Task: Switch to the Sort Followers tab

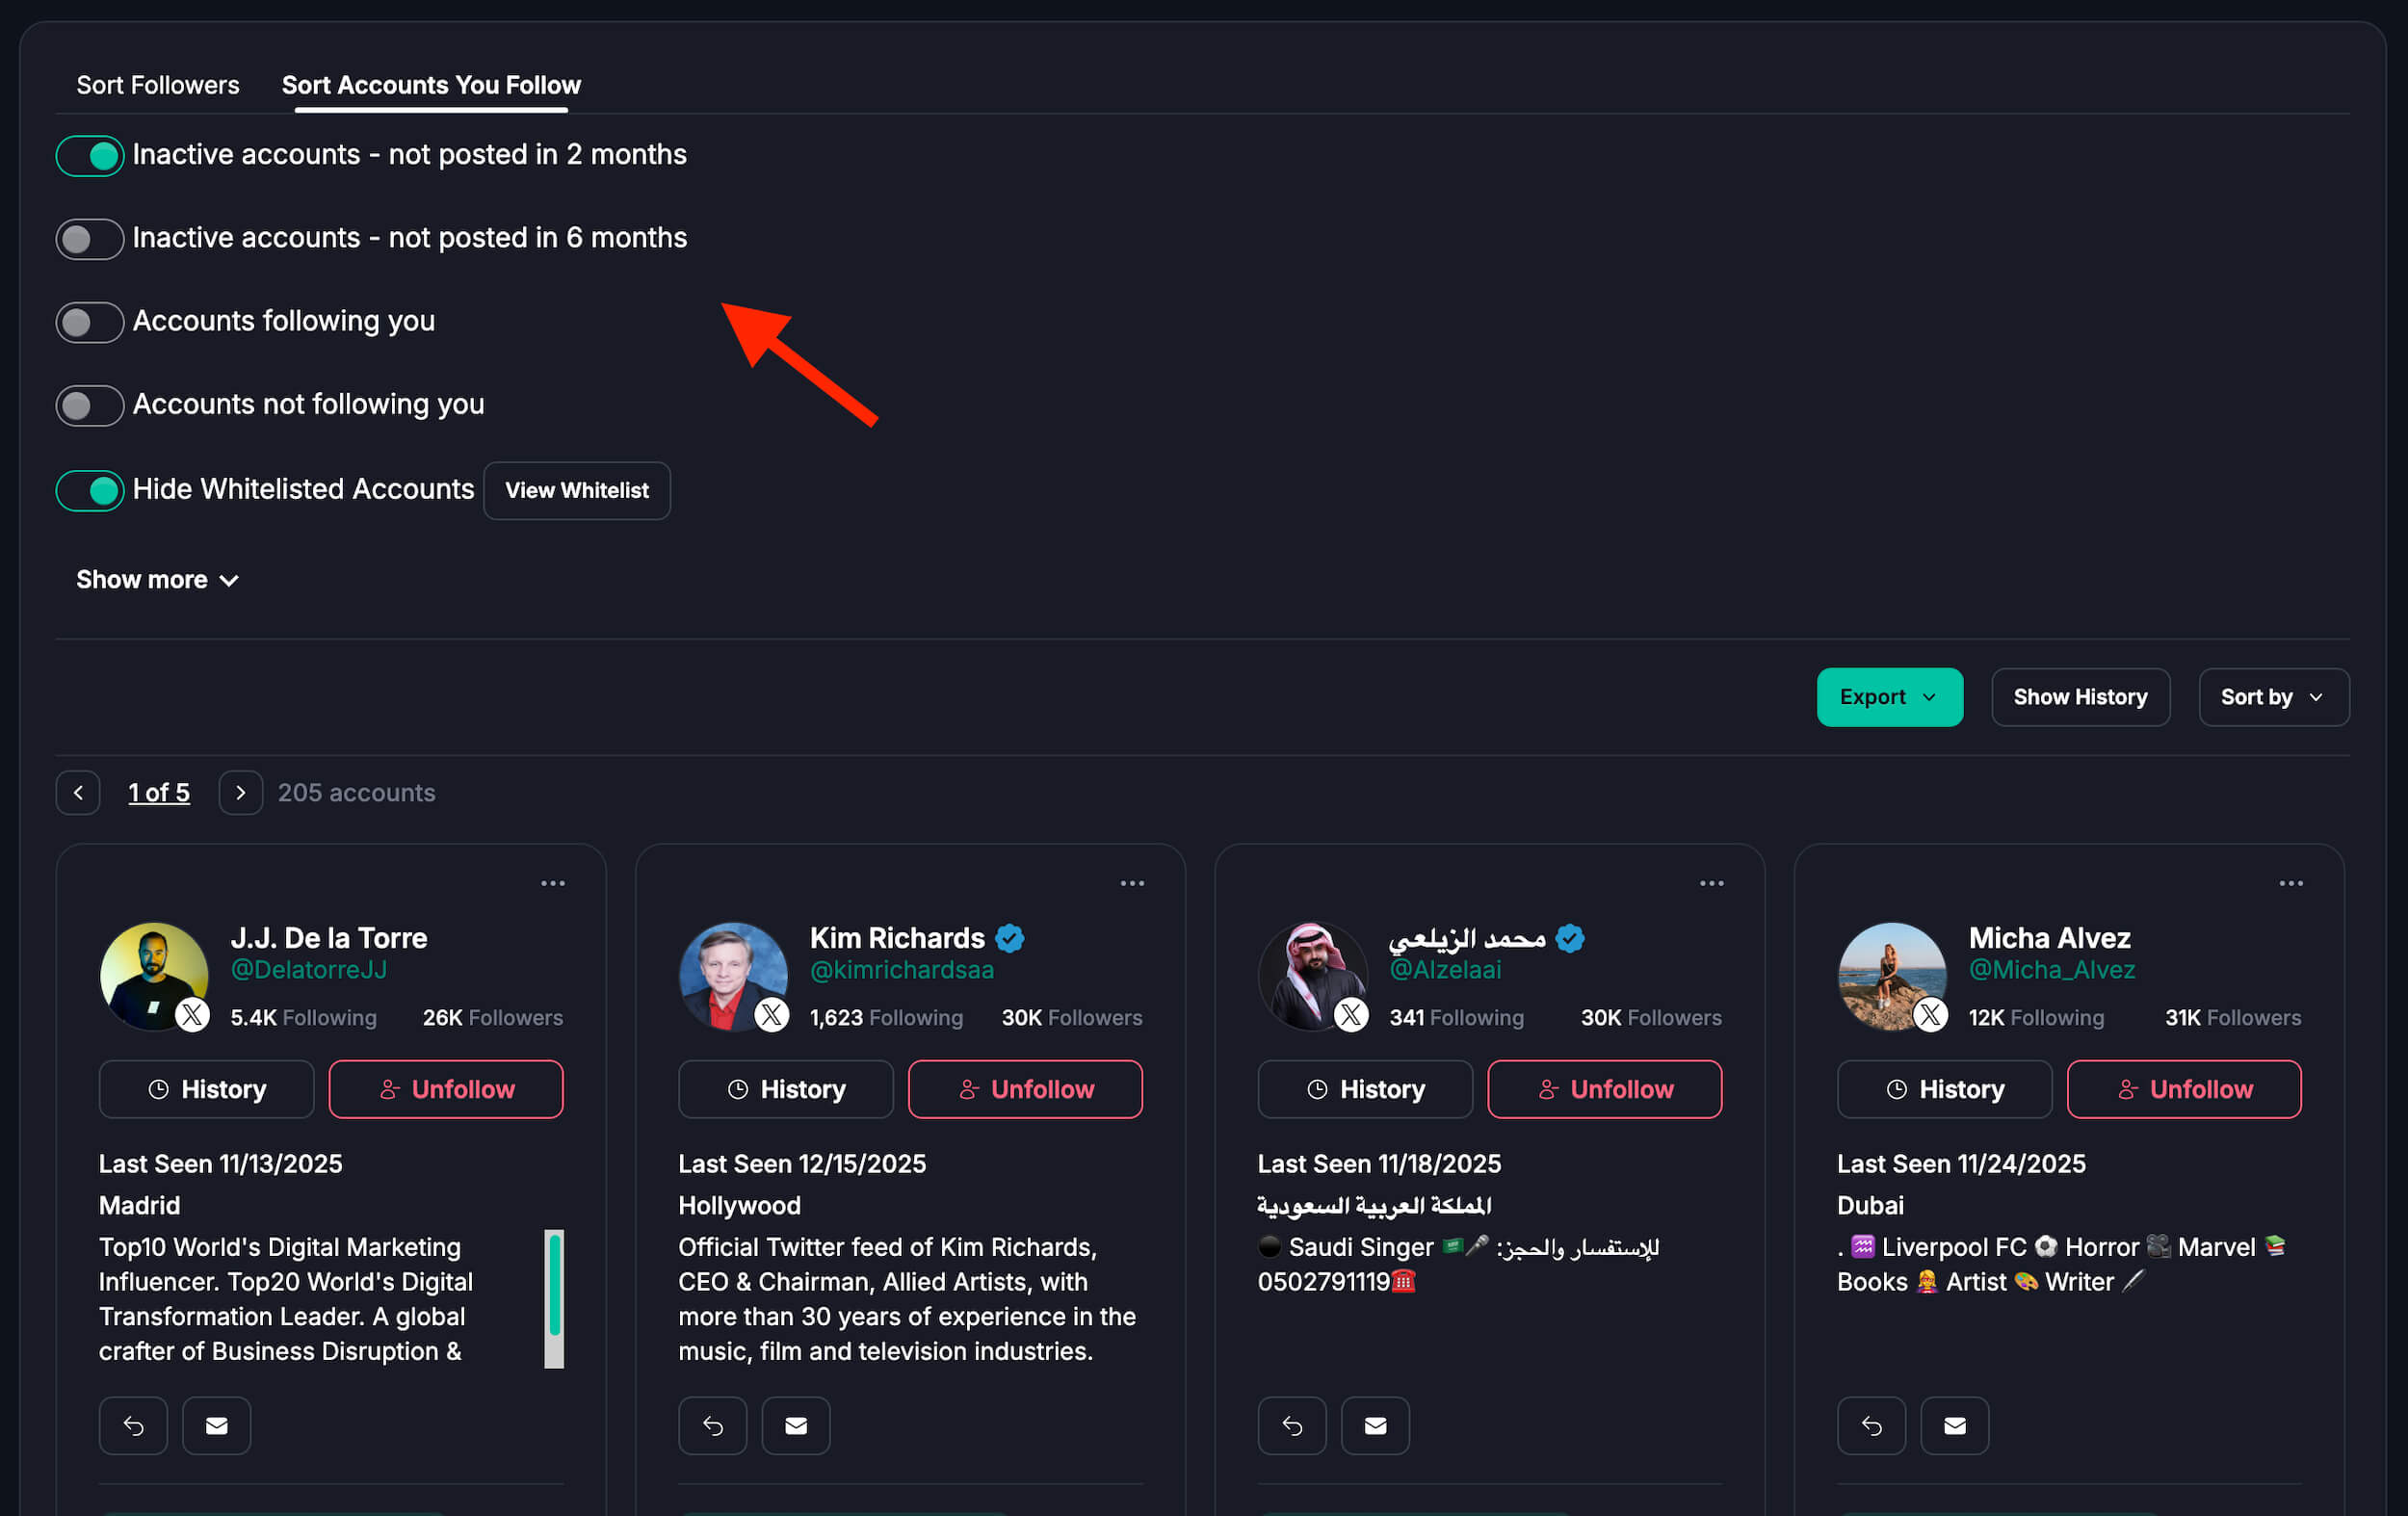Action: (x=158, y=85)
